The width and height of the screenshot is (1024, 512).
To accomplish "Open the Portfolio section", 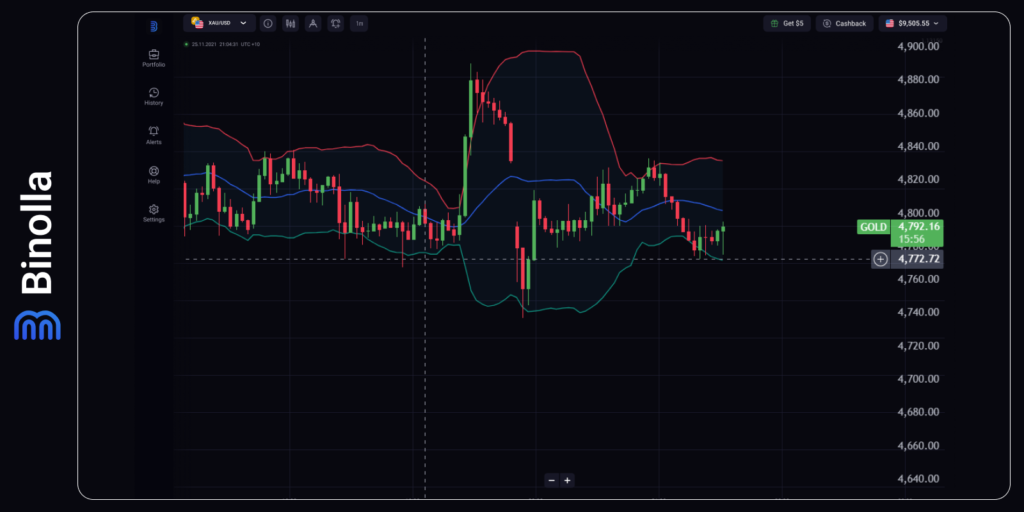I will pos(153,58).
